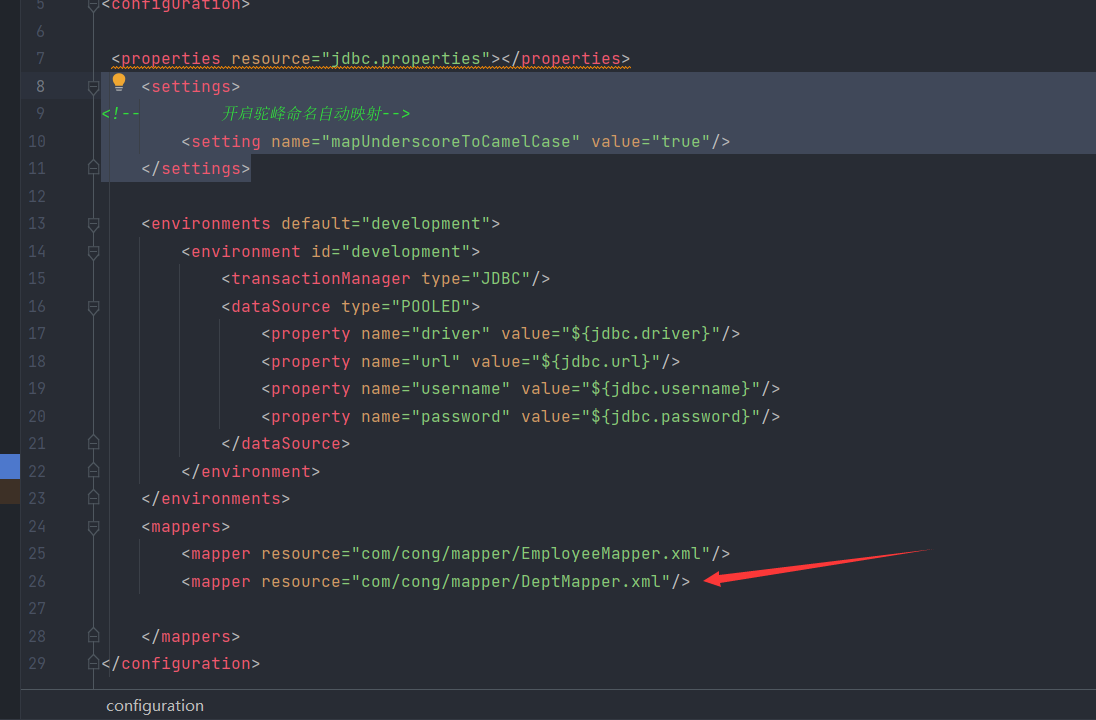Collapse the dataSource POOLED block
Viewport: 1096px width, 720px height.
94,307
